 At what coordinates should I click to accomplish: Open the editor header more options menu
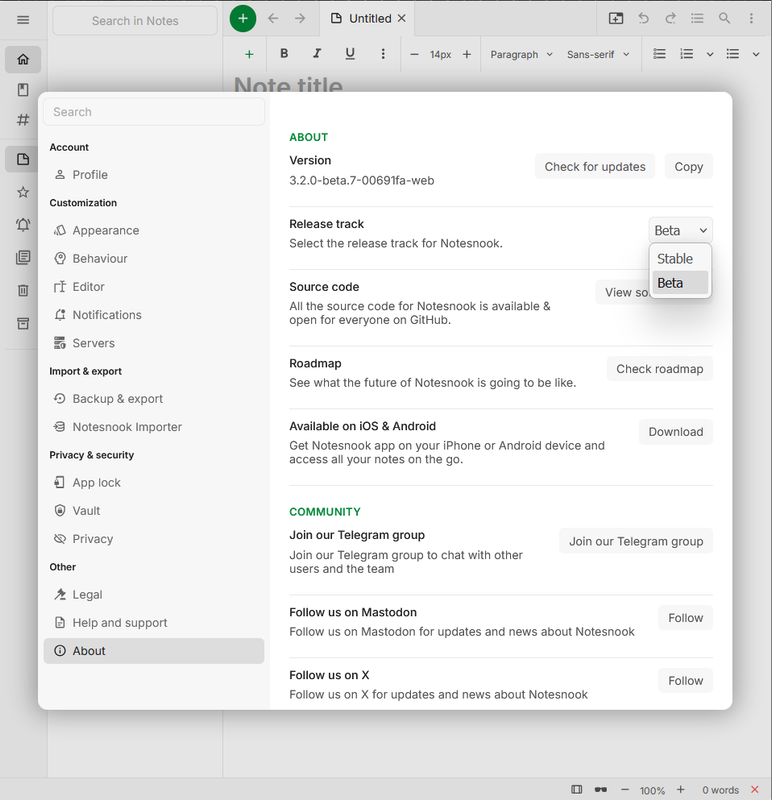[751, 18]
